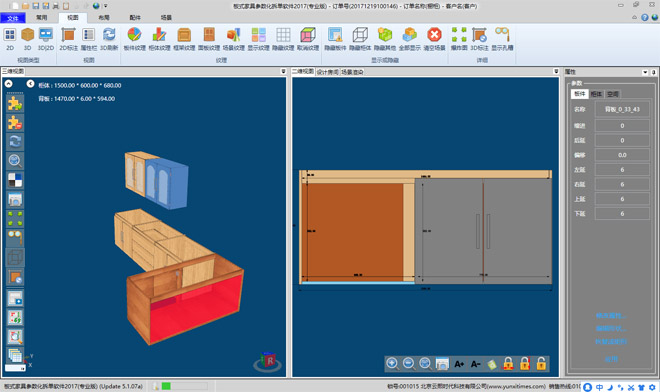Click the 修改属性 link

611,315
